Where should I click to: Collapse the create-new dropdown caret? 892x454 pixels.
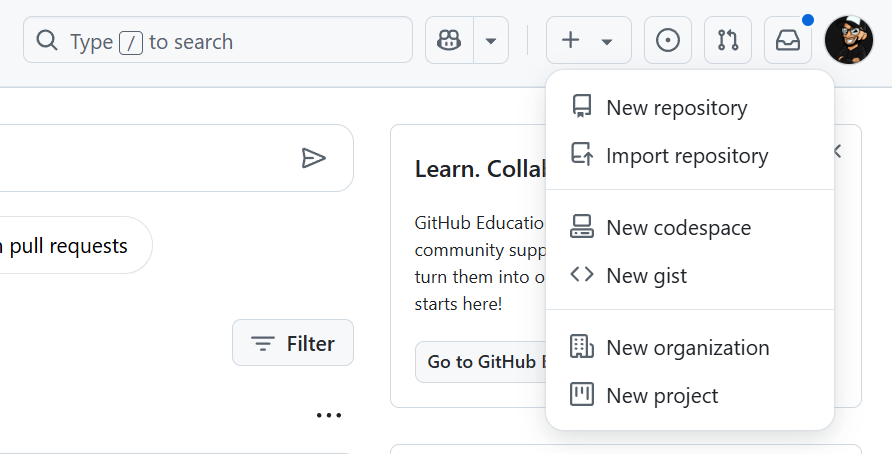[x=607, y=41]
